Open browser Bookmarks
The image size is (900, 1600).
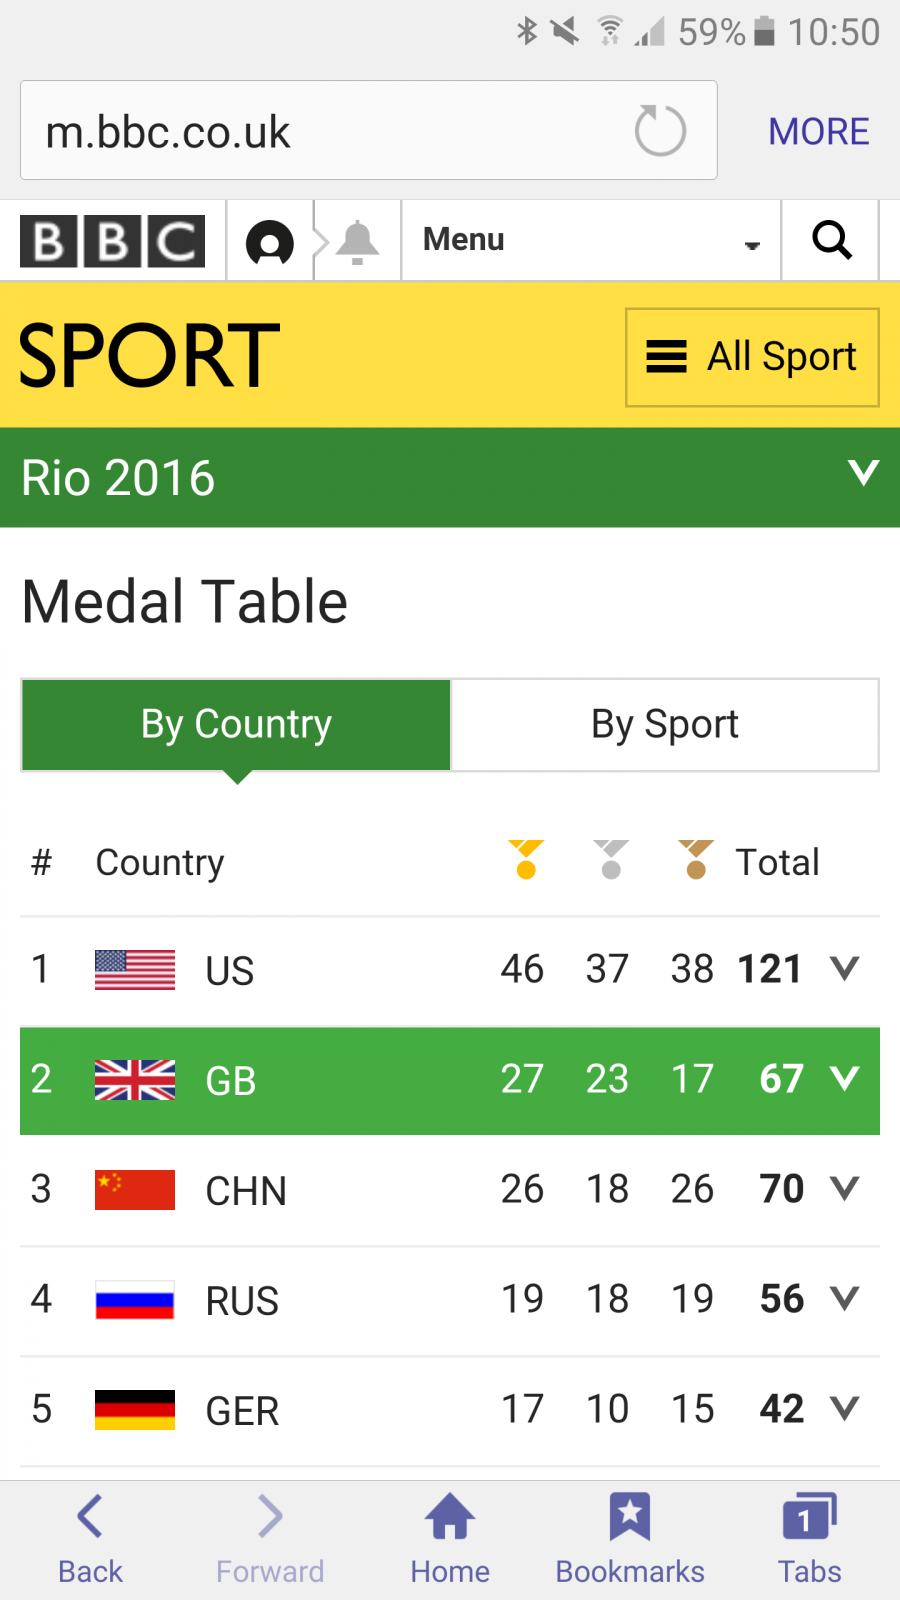(630, 1538)
